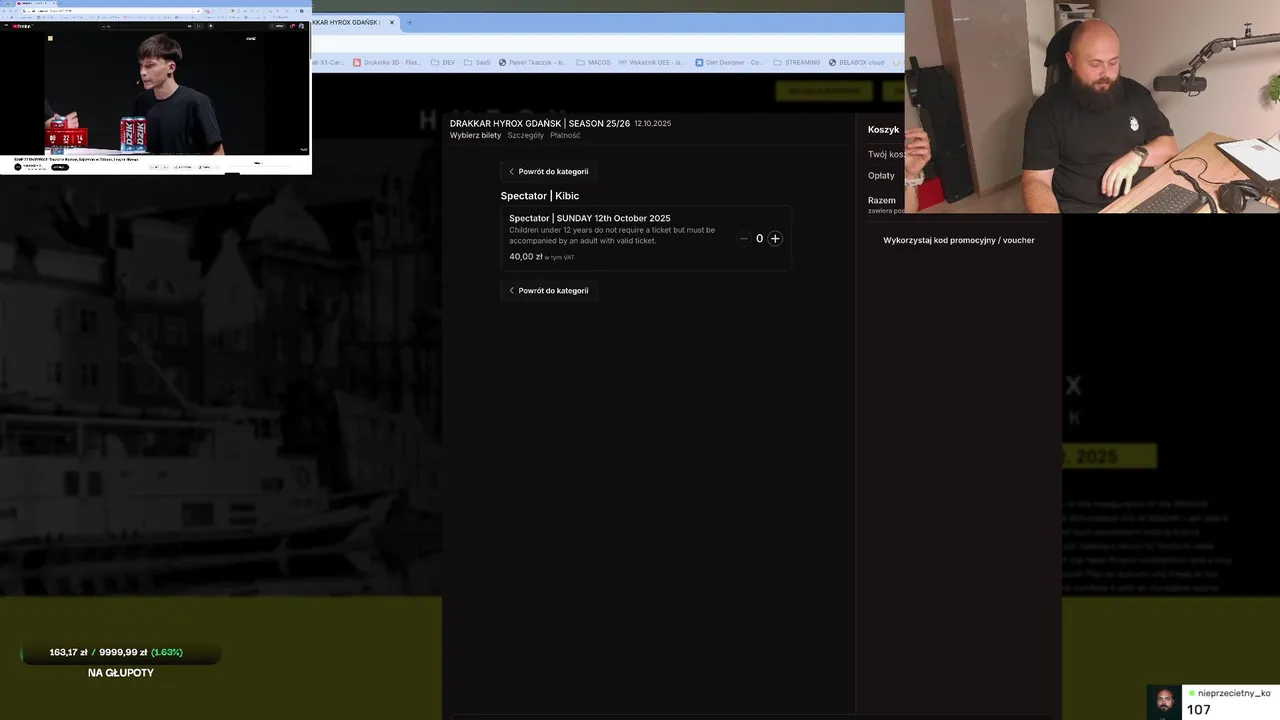Open 'Diet Designer' bookmark
Viewport: 1280px width, 720px height.
tap(728, 62)
